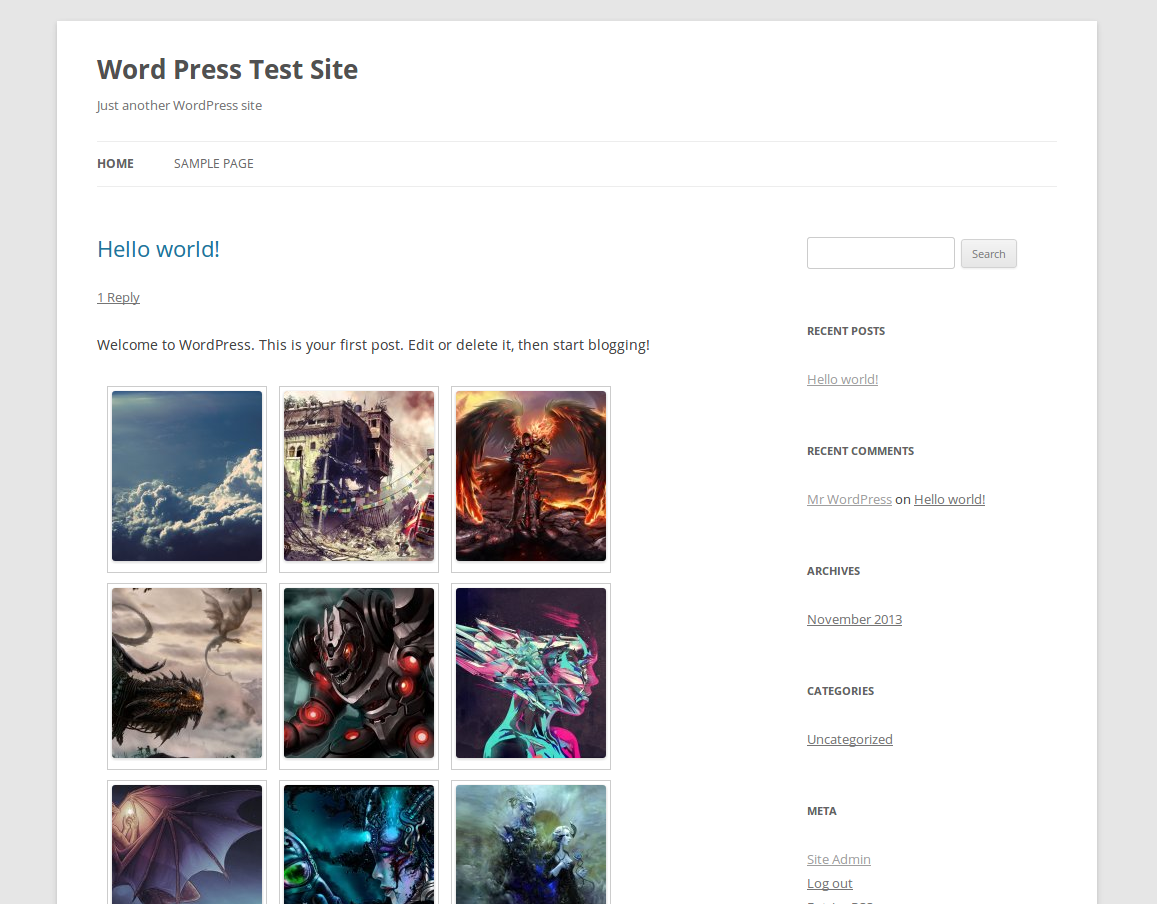1157x904 pixels.
Task: Open the dragons in clouds thumbnail
Action: click(x=187, y=673)
